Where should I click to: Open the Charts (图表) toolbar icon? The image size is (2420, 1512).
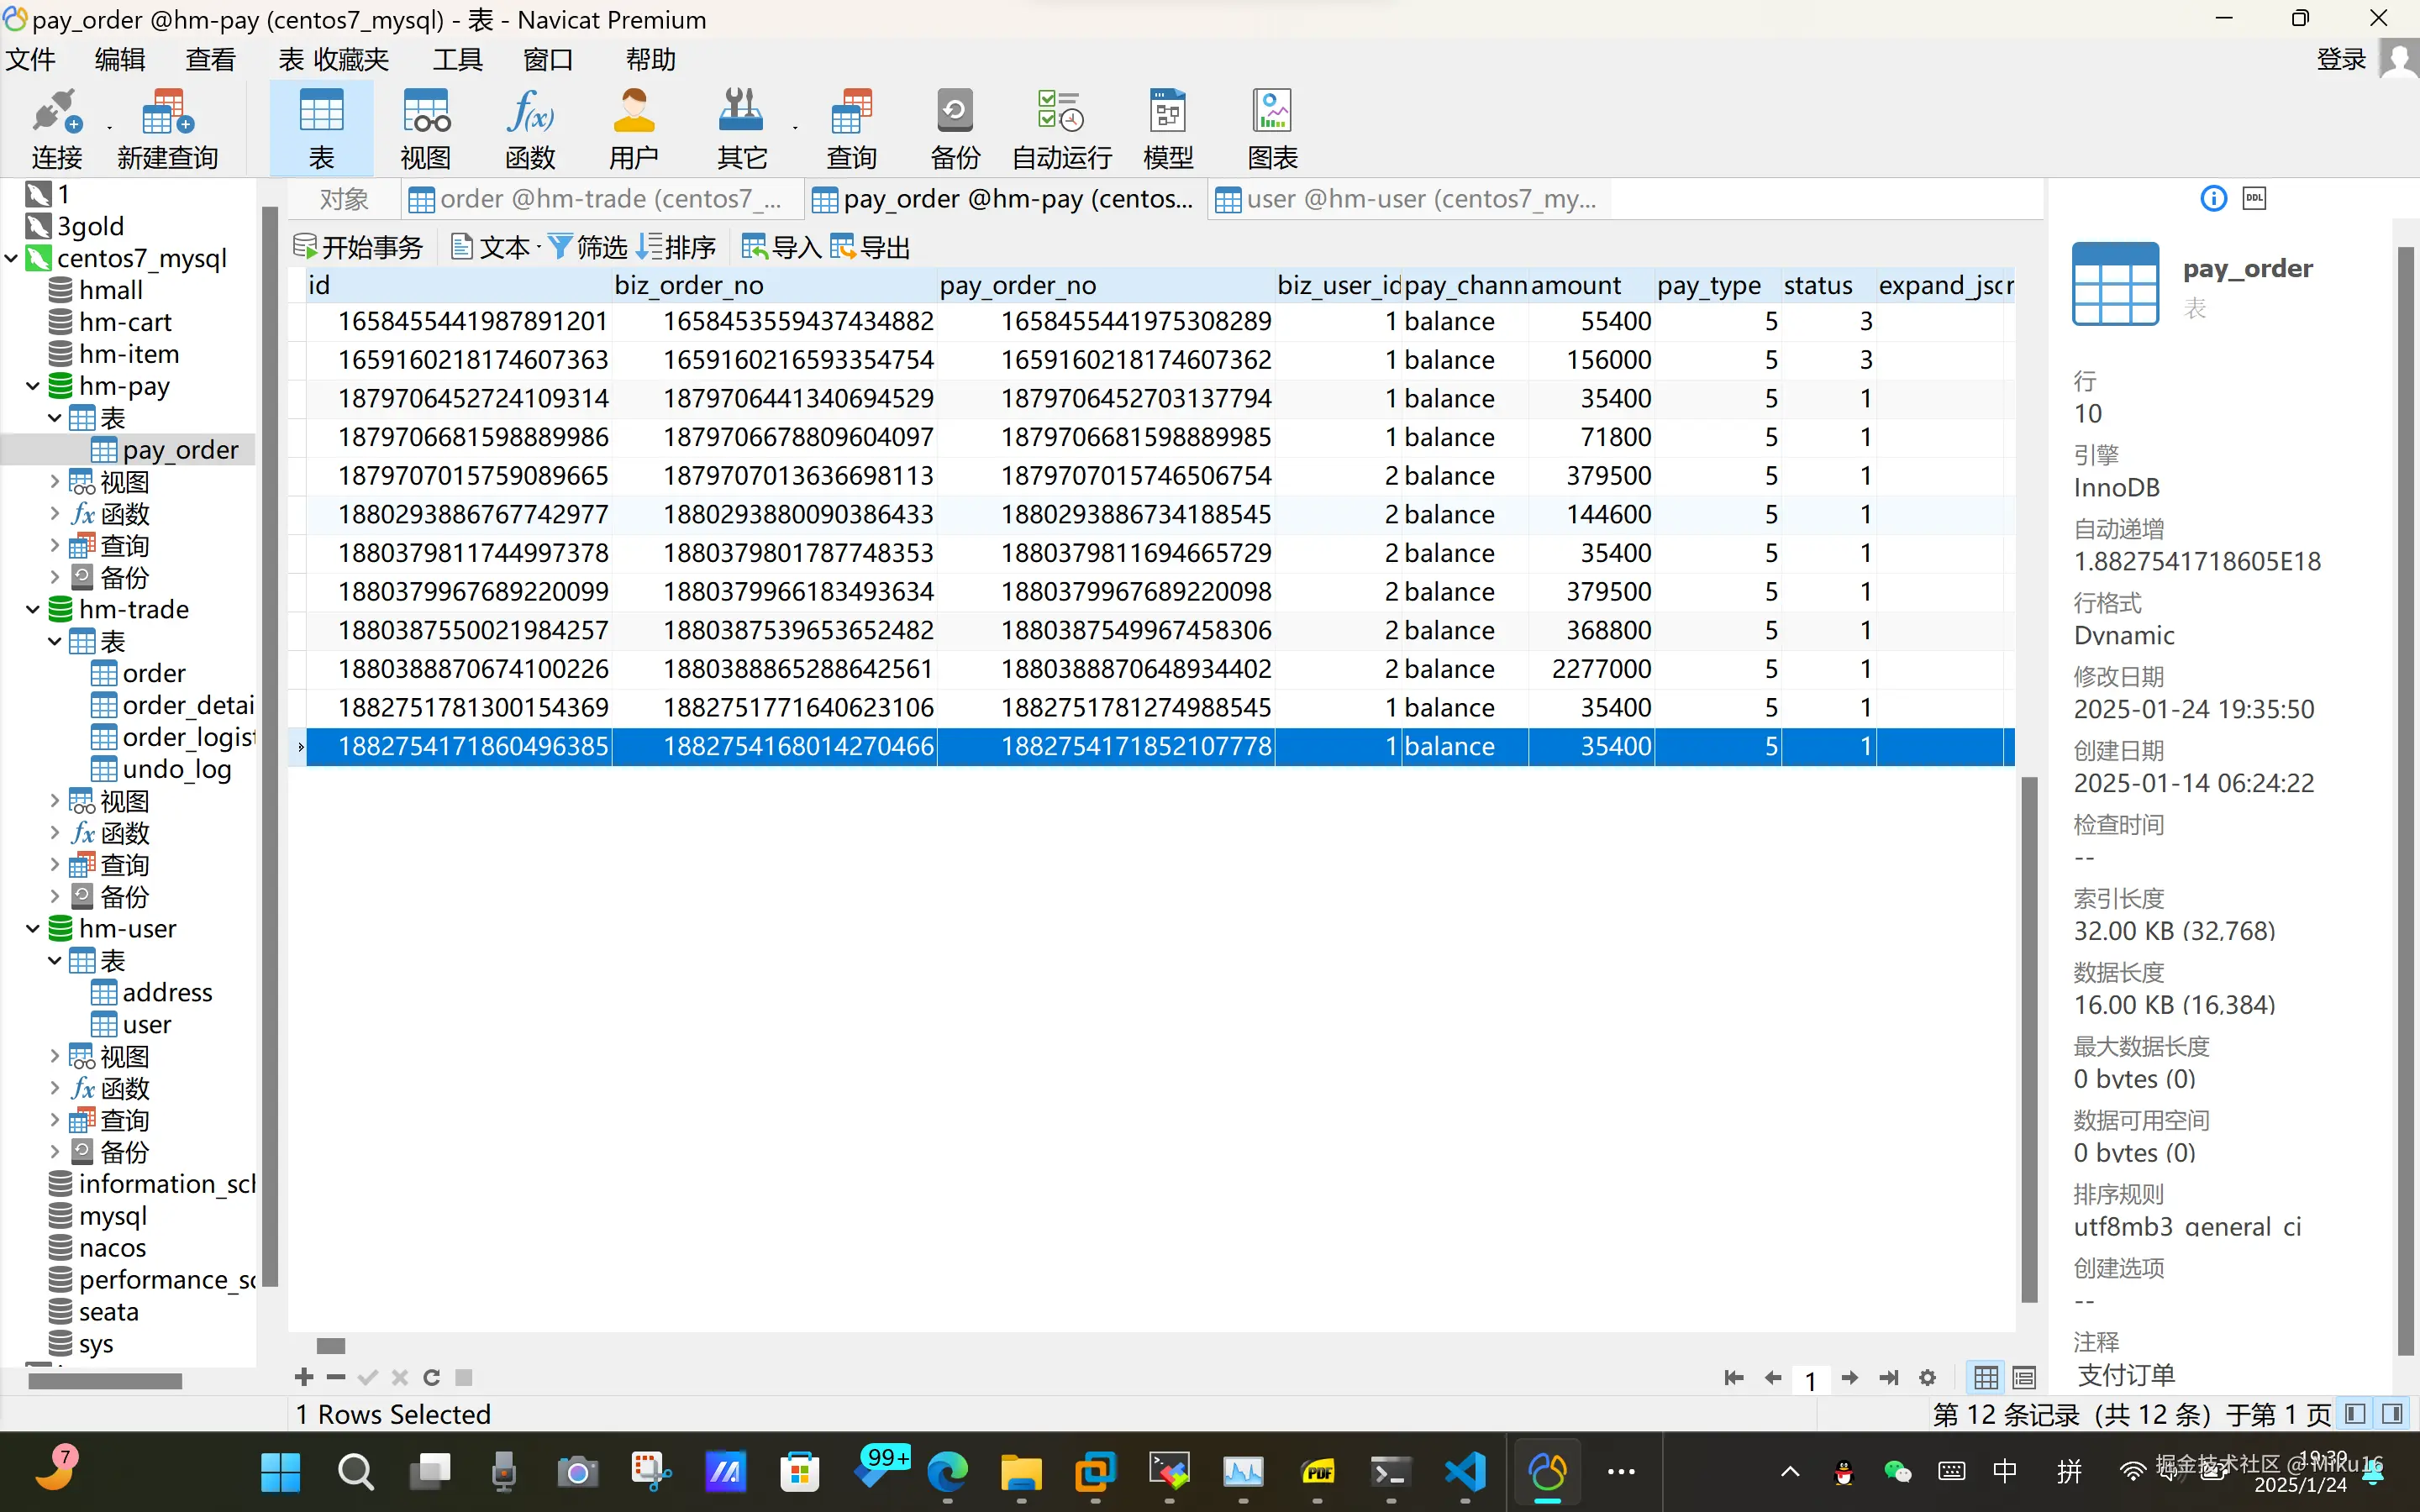(1272, 128)
